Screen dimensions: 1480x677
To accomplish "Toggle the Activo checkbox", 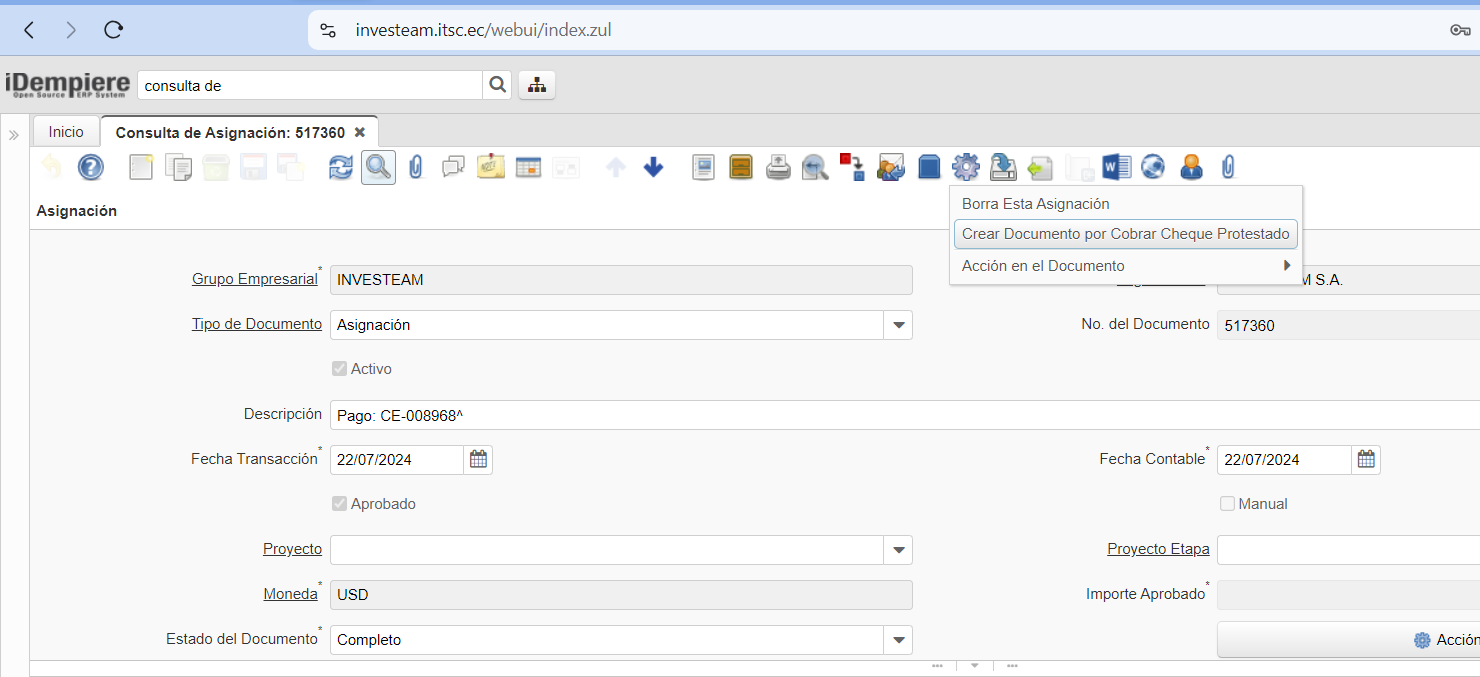I will point(339,369).
